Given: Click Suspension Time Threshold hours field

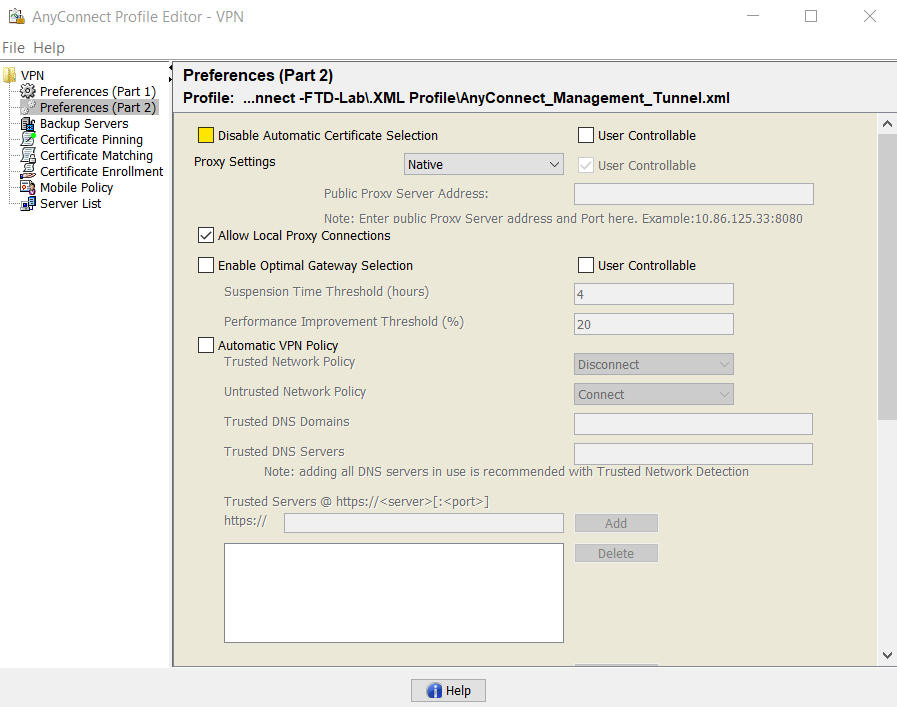Looking at the screenshot, I should [x=654, y=294].
